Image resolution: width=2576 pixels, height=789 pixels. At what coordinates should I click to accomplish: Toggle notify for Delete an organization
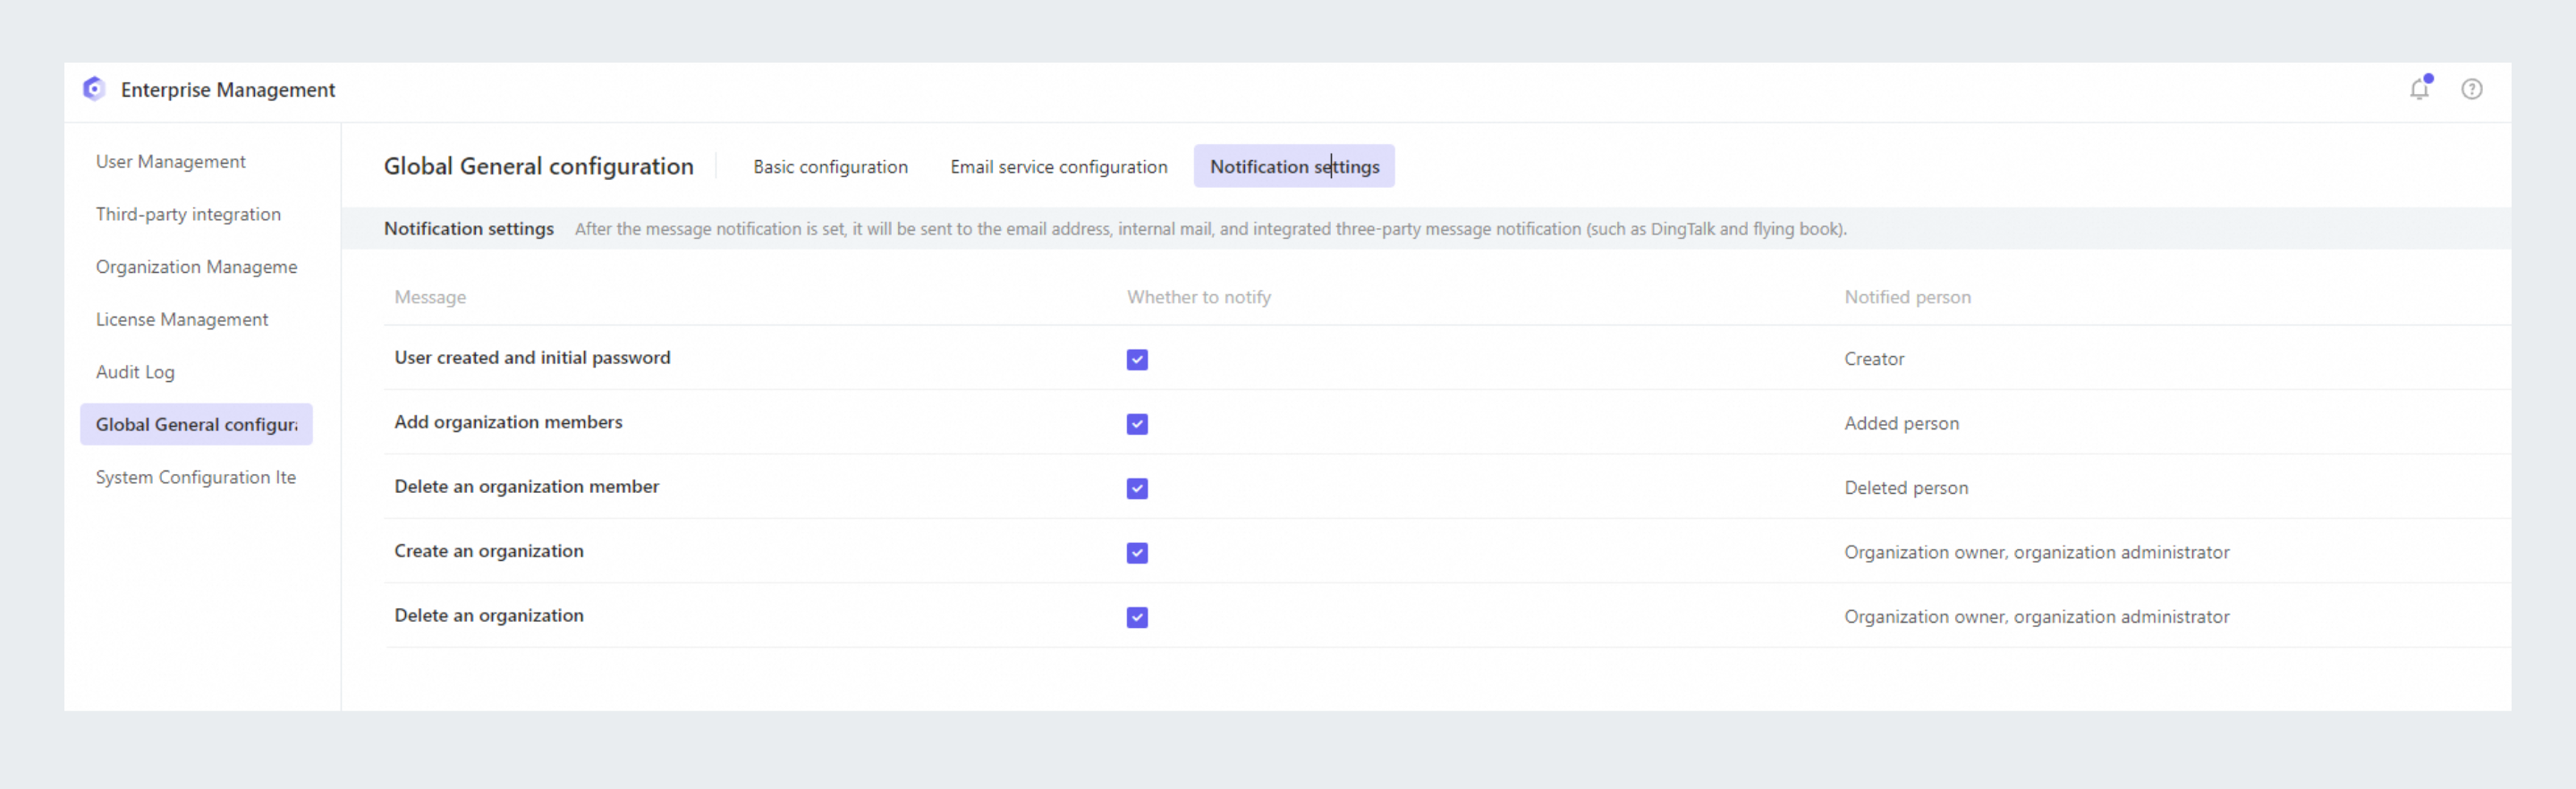coord(1137,617)
